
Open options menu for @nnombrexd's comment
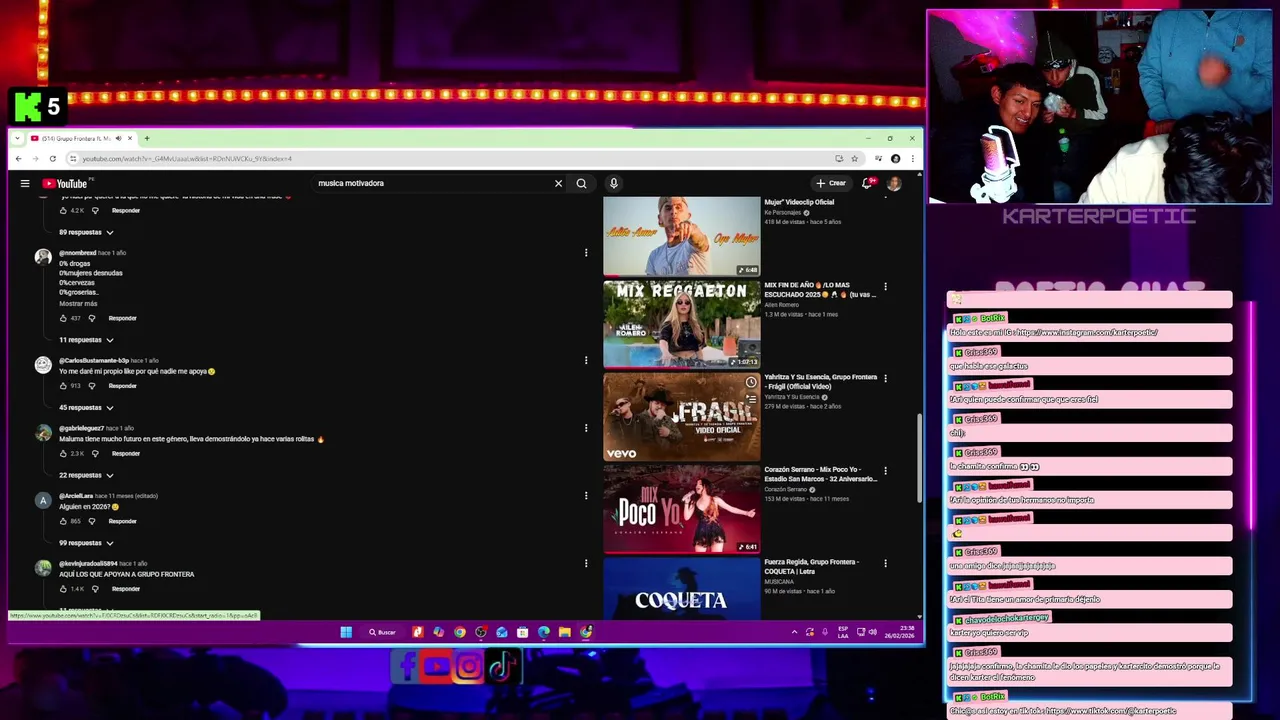(586, 253)
